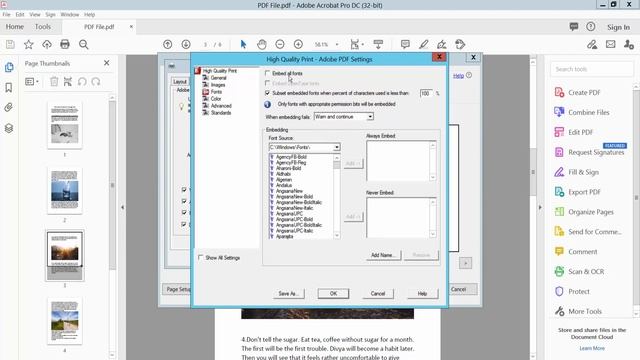Click the Add Name button
Screen dimensions: 640x360
[383, 255]
